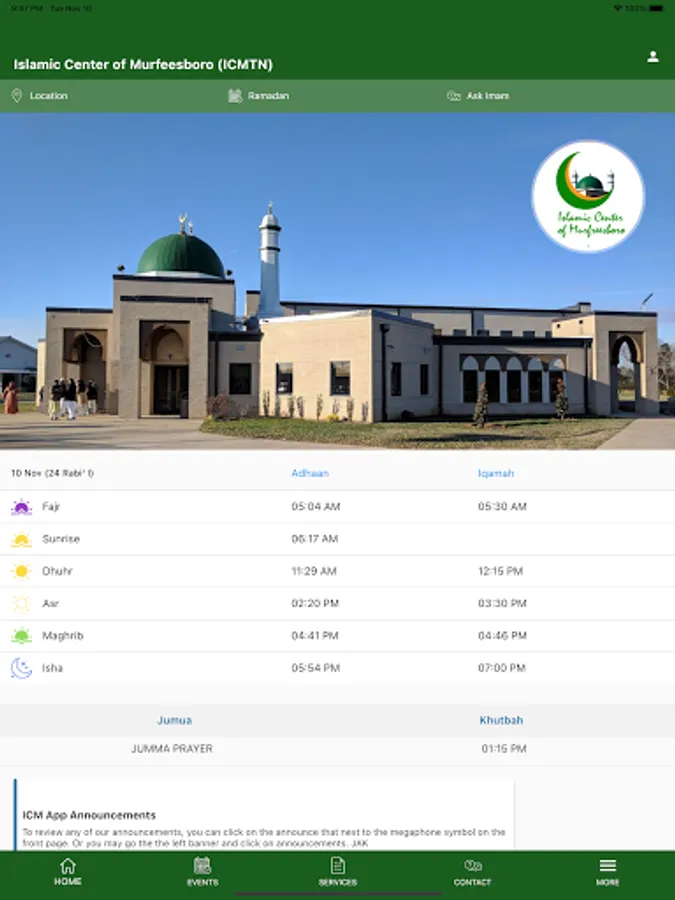Select Asr iqamah time 03:30 PM

click(x=502, y=603)
